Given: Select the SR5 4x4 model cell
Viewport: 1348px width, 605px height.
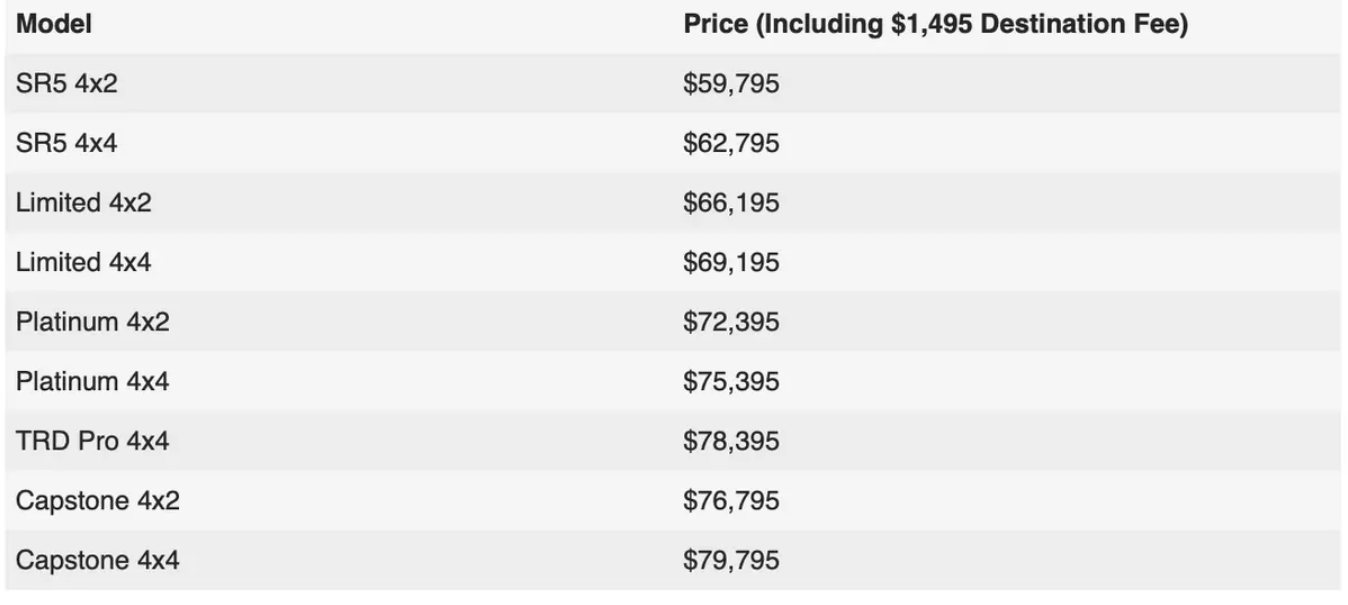Looking at the screenshot, I should (x=66, y=143).
